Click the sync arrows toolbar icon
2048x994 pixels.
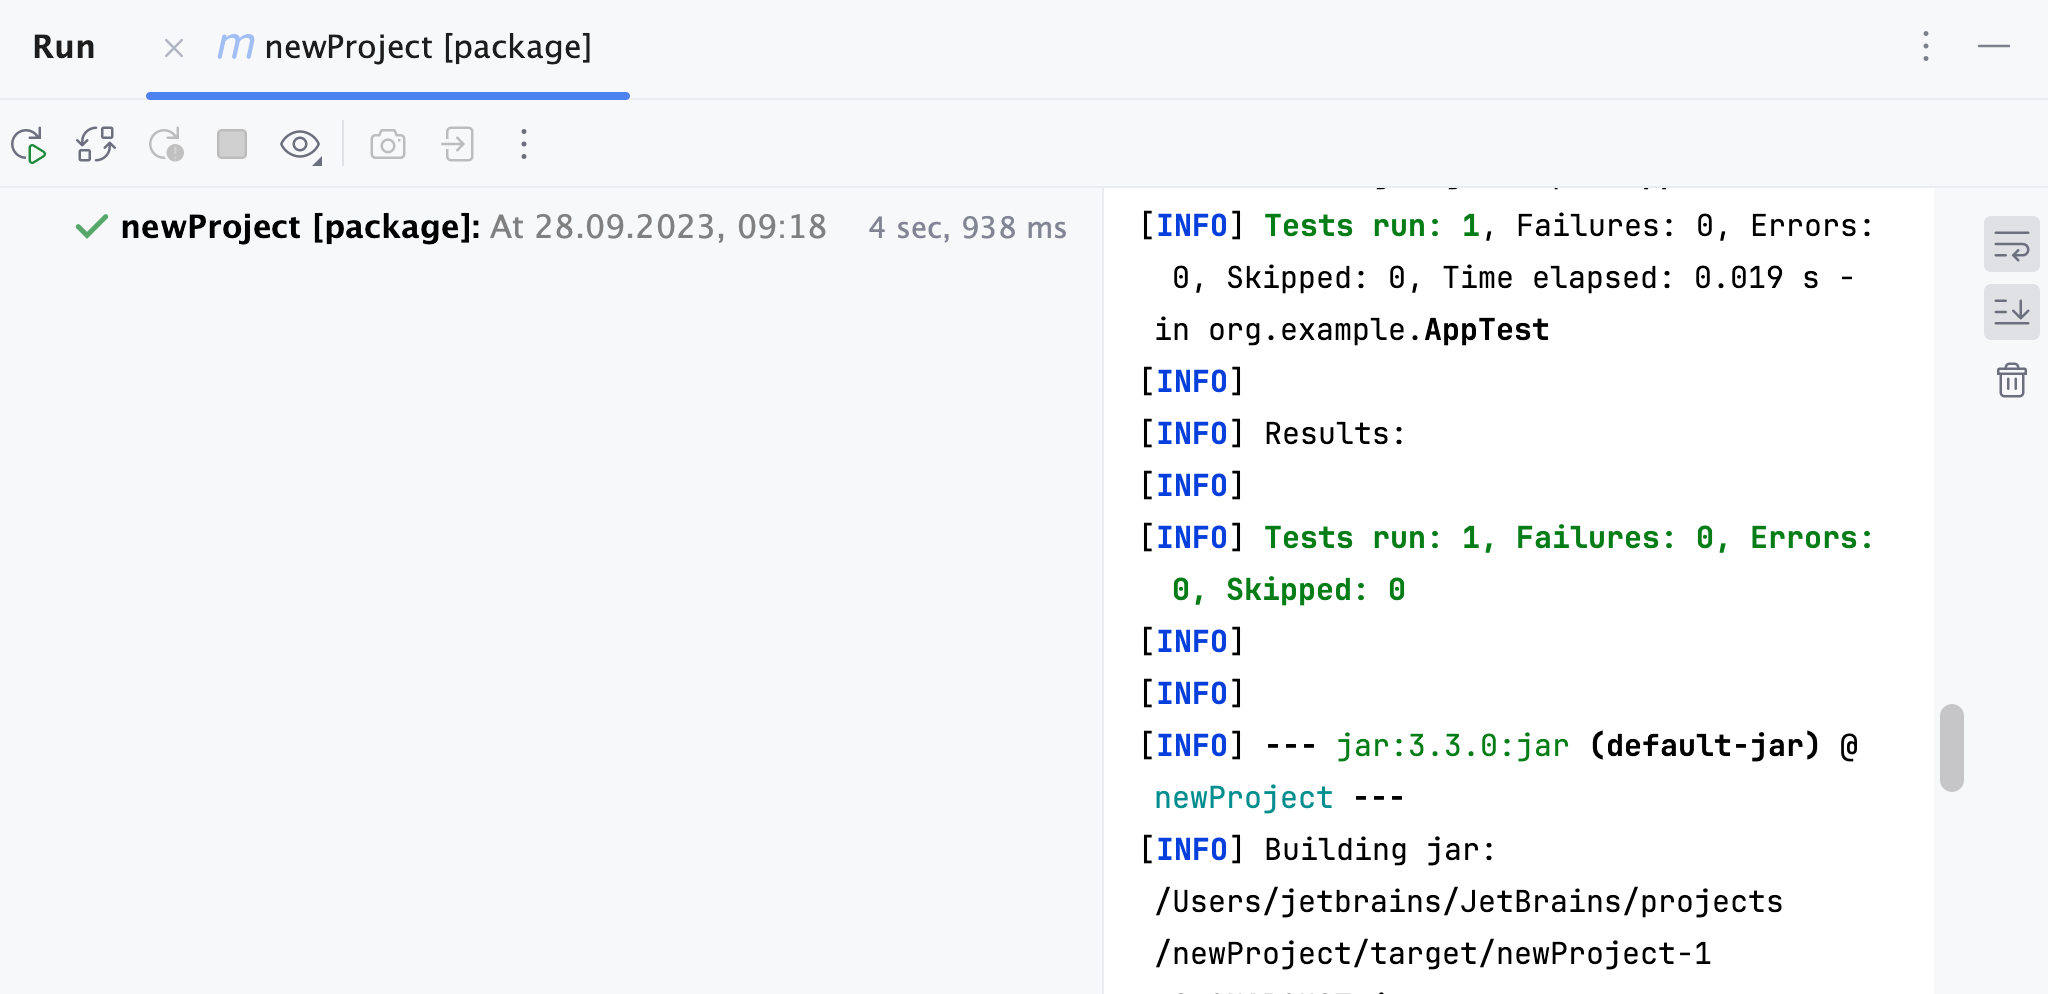coord(96,144)
